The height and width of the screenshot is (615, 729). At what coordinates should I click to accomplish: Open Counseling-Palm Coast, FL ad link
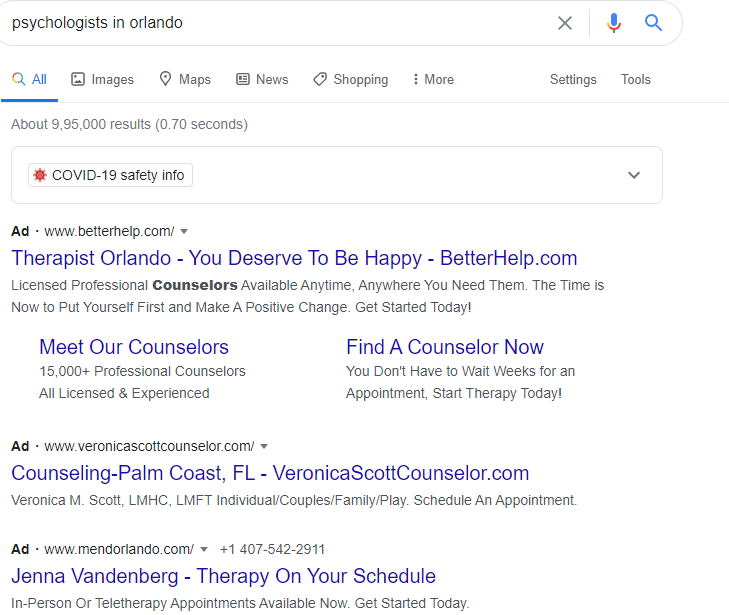click(270, 473)
